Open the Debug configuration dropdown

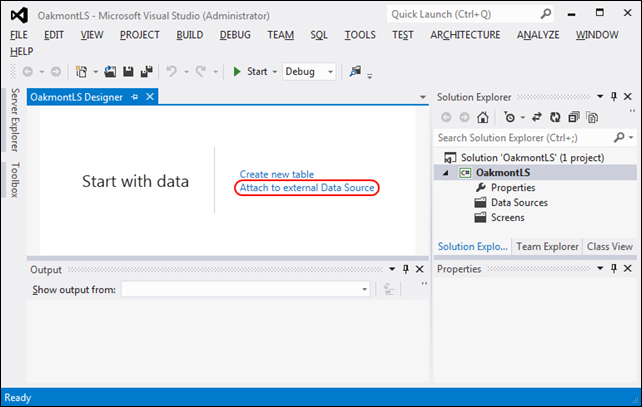click(309, 72)
